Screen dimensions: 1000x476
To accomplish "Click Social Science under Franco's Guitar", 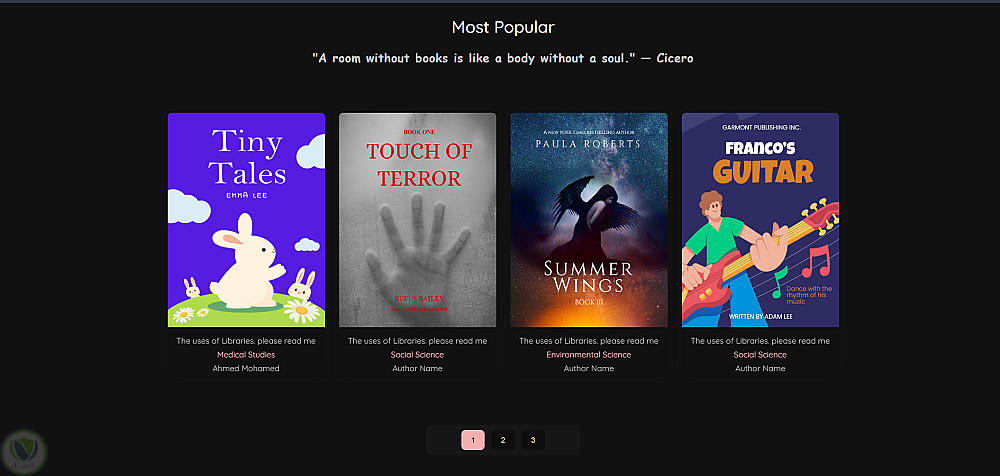I will point(760,355).
